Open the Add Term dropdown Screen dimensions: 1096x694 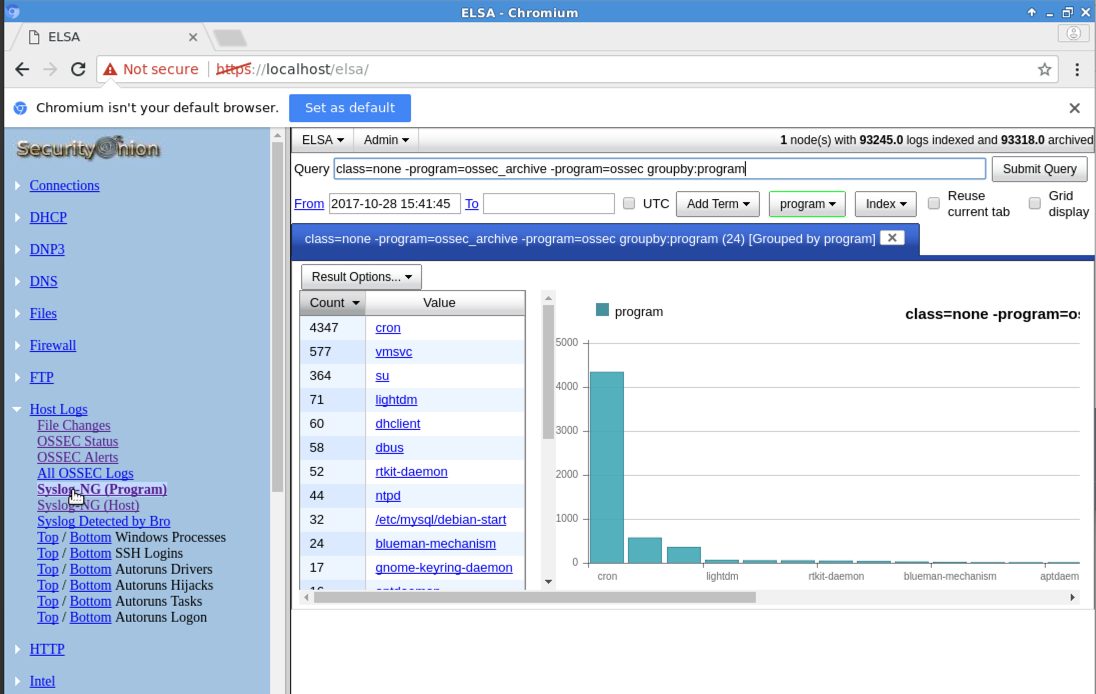click(717, 204)
